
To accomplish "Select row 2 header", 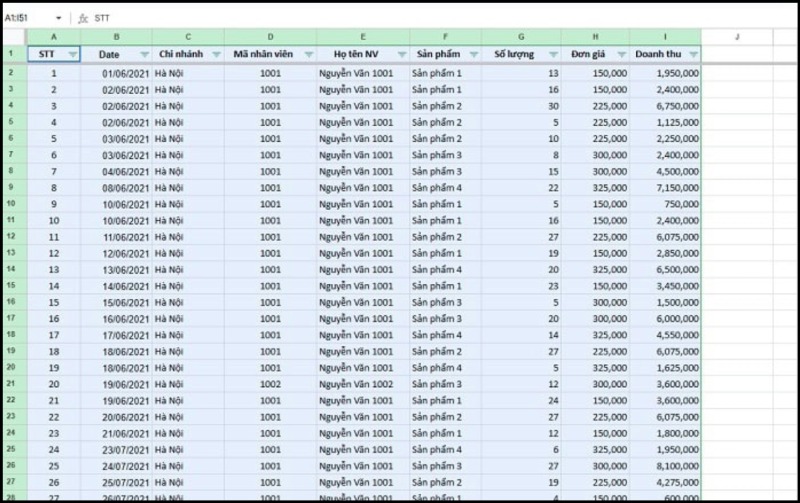I will [x=10, y=73].
